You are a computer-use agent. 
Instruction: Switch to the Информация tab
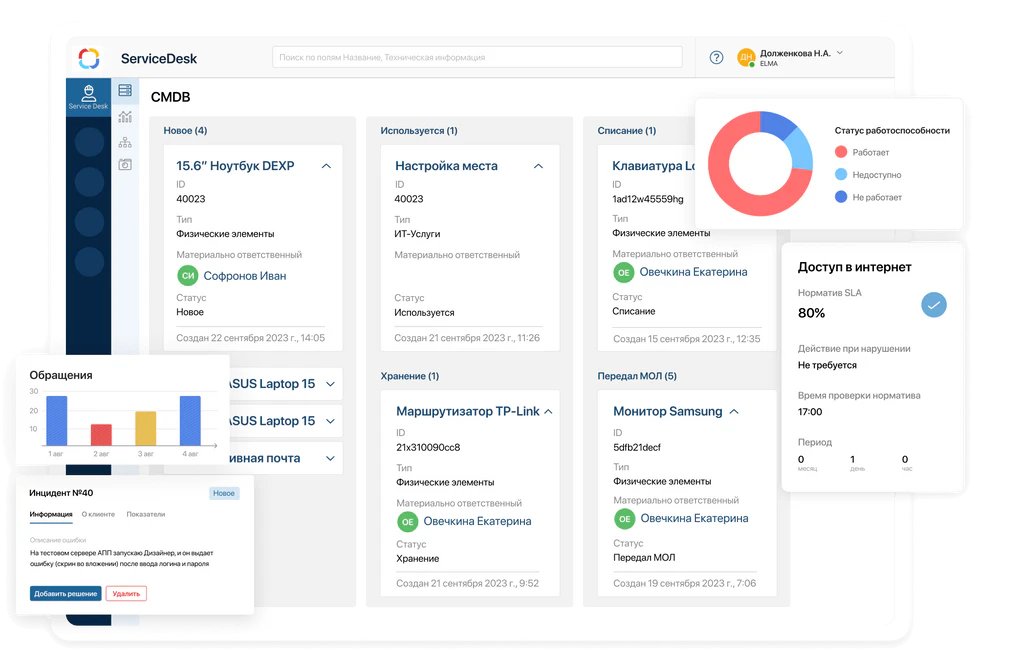[x=51, y=514]
